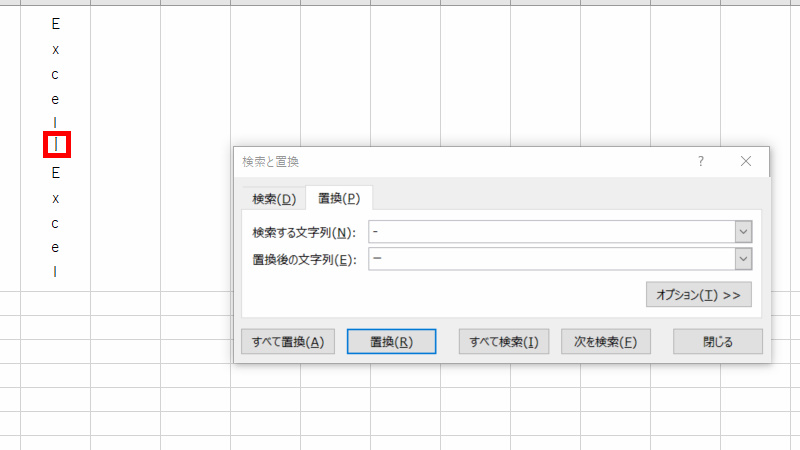Expand the 検索する文字列 dropdown arrow
This screenshot has width=800, height=450.
[743, 232]
